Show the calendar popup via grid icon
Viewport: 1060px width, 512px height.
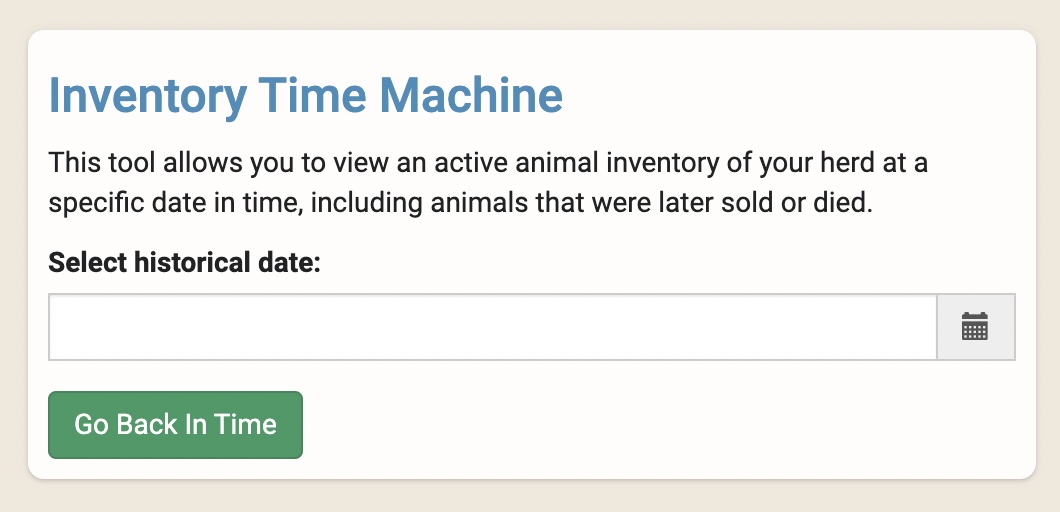(x=974, y=326)
